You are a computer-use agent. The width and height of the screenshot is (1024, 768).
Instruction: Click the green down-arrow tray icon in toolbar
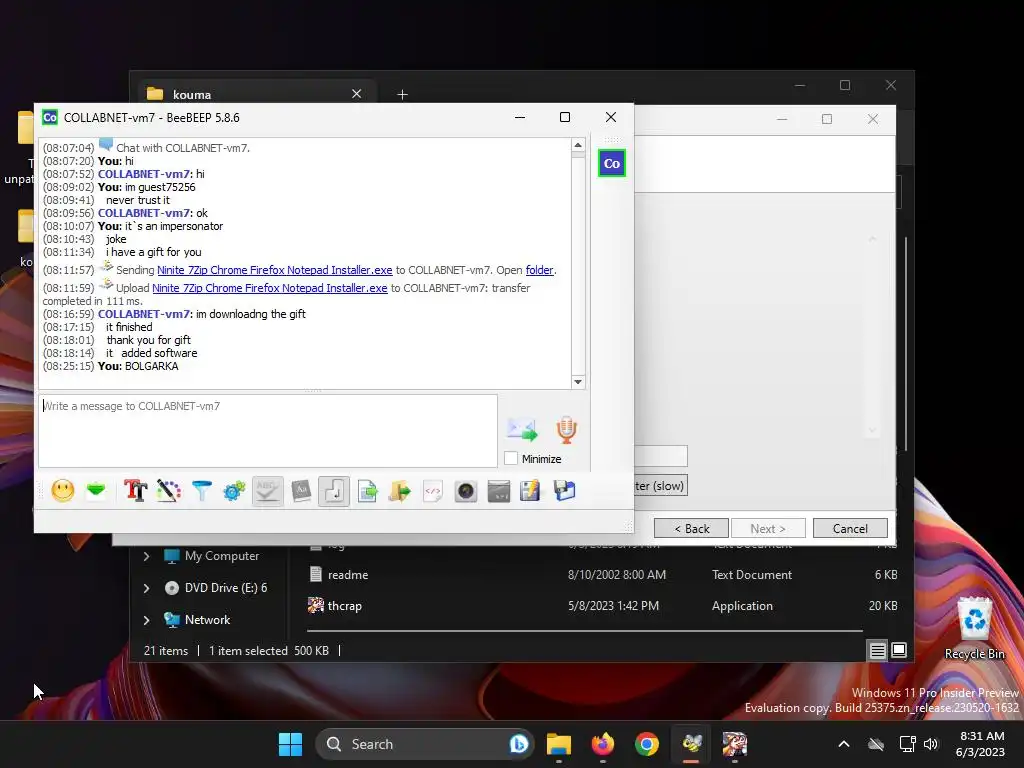(x=96, y=490)
